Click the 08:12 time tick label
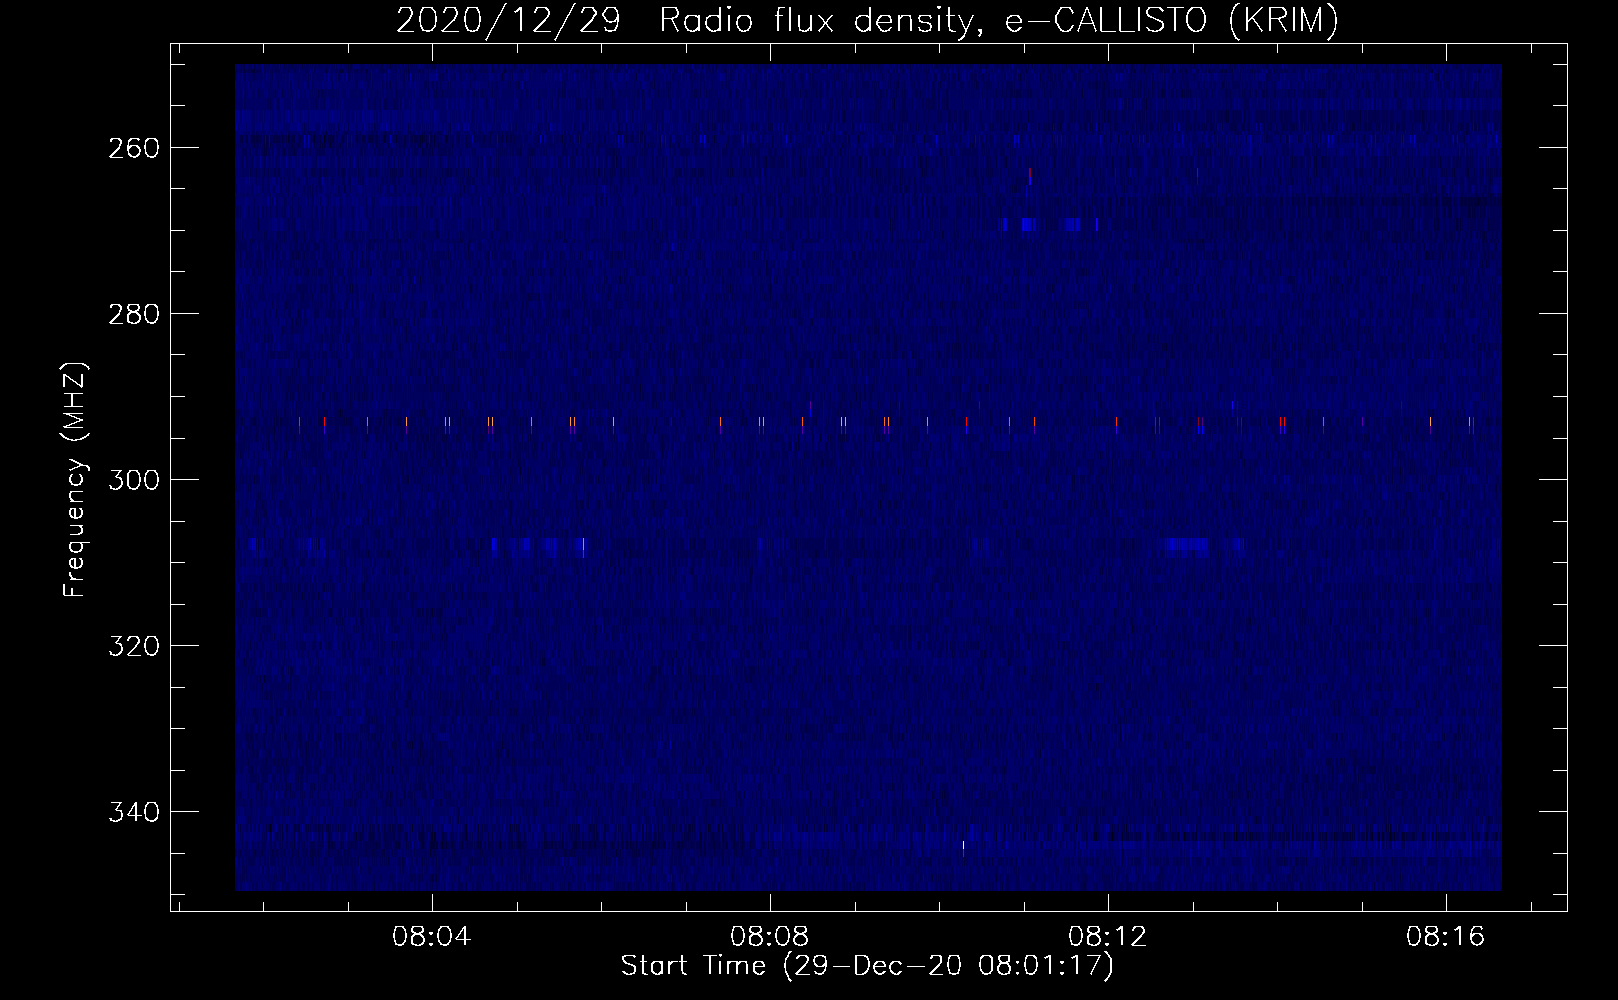 [x=1108, y=937]
